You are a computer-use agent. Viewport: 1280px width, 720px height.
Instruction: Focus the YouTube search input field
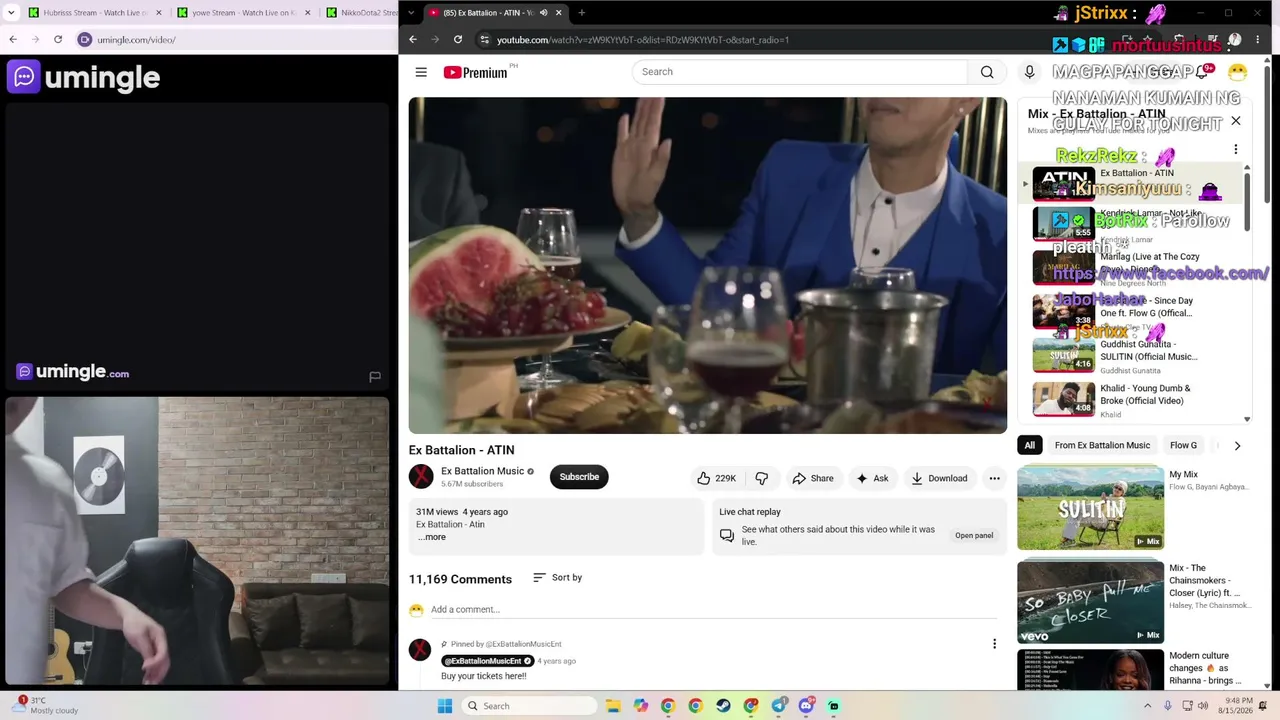[x=800, y=72]
